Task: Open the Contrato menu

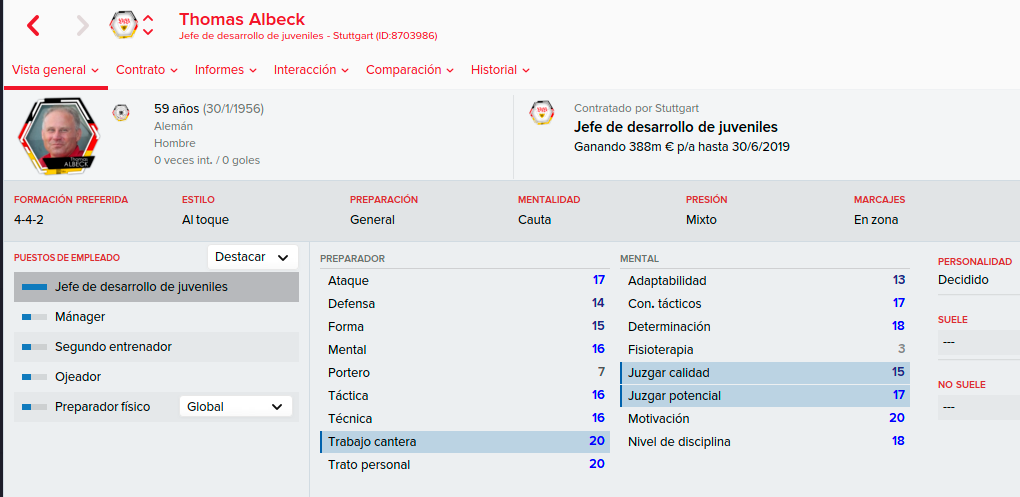Action: (147, 70)
